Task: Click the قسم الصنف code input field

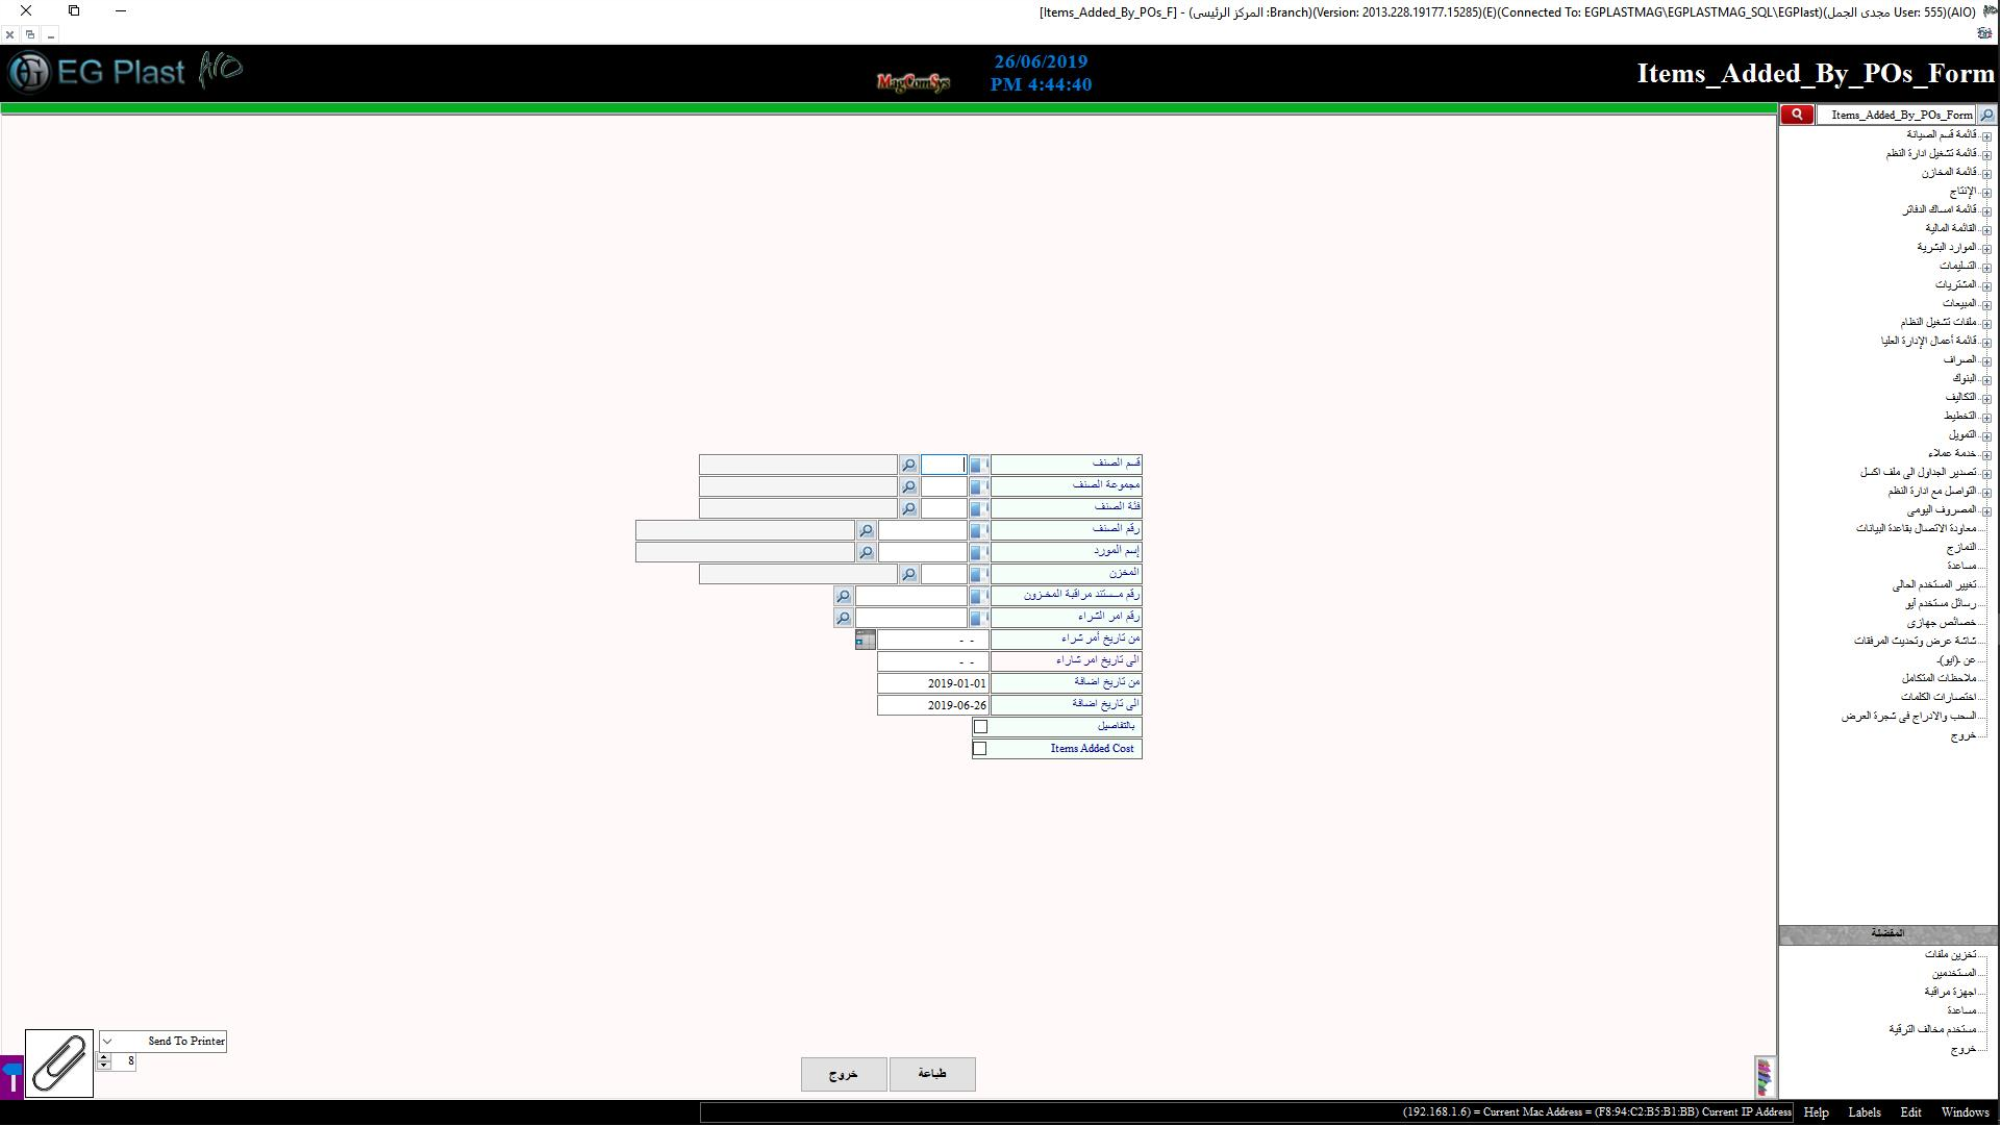Action: coord(943,465)
